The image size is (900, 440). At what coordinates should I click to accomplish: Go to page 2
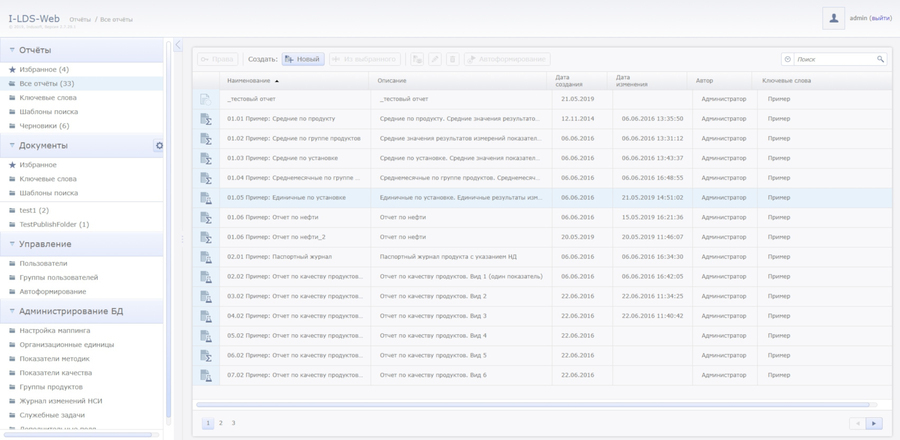220,423
